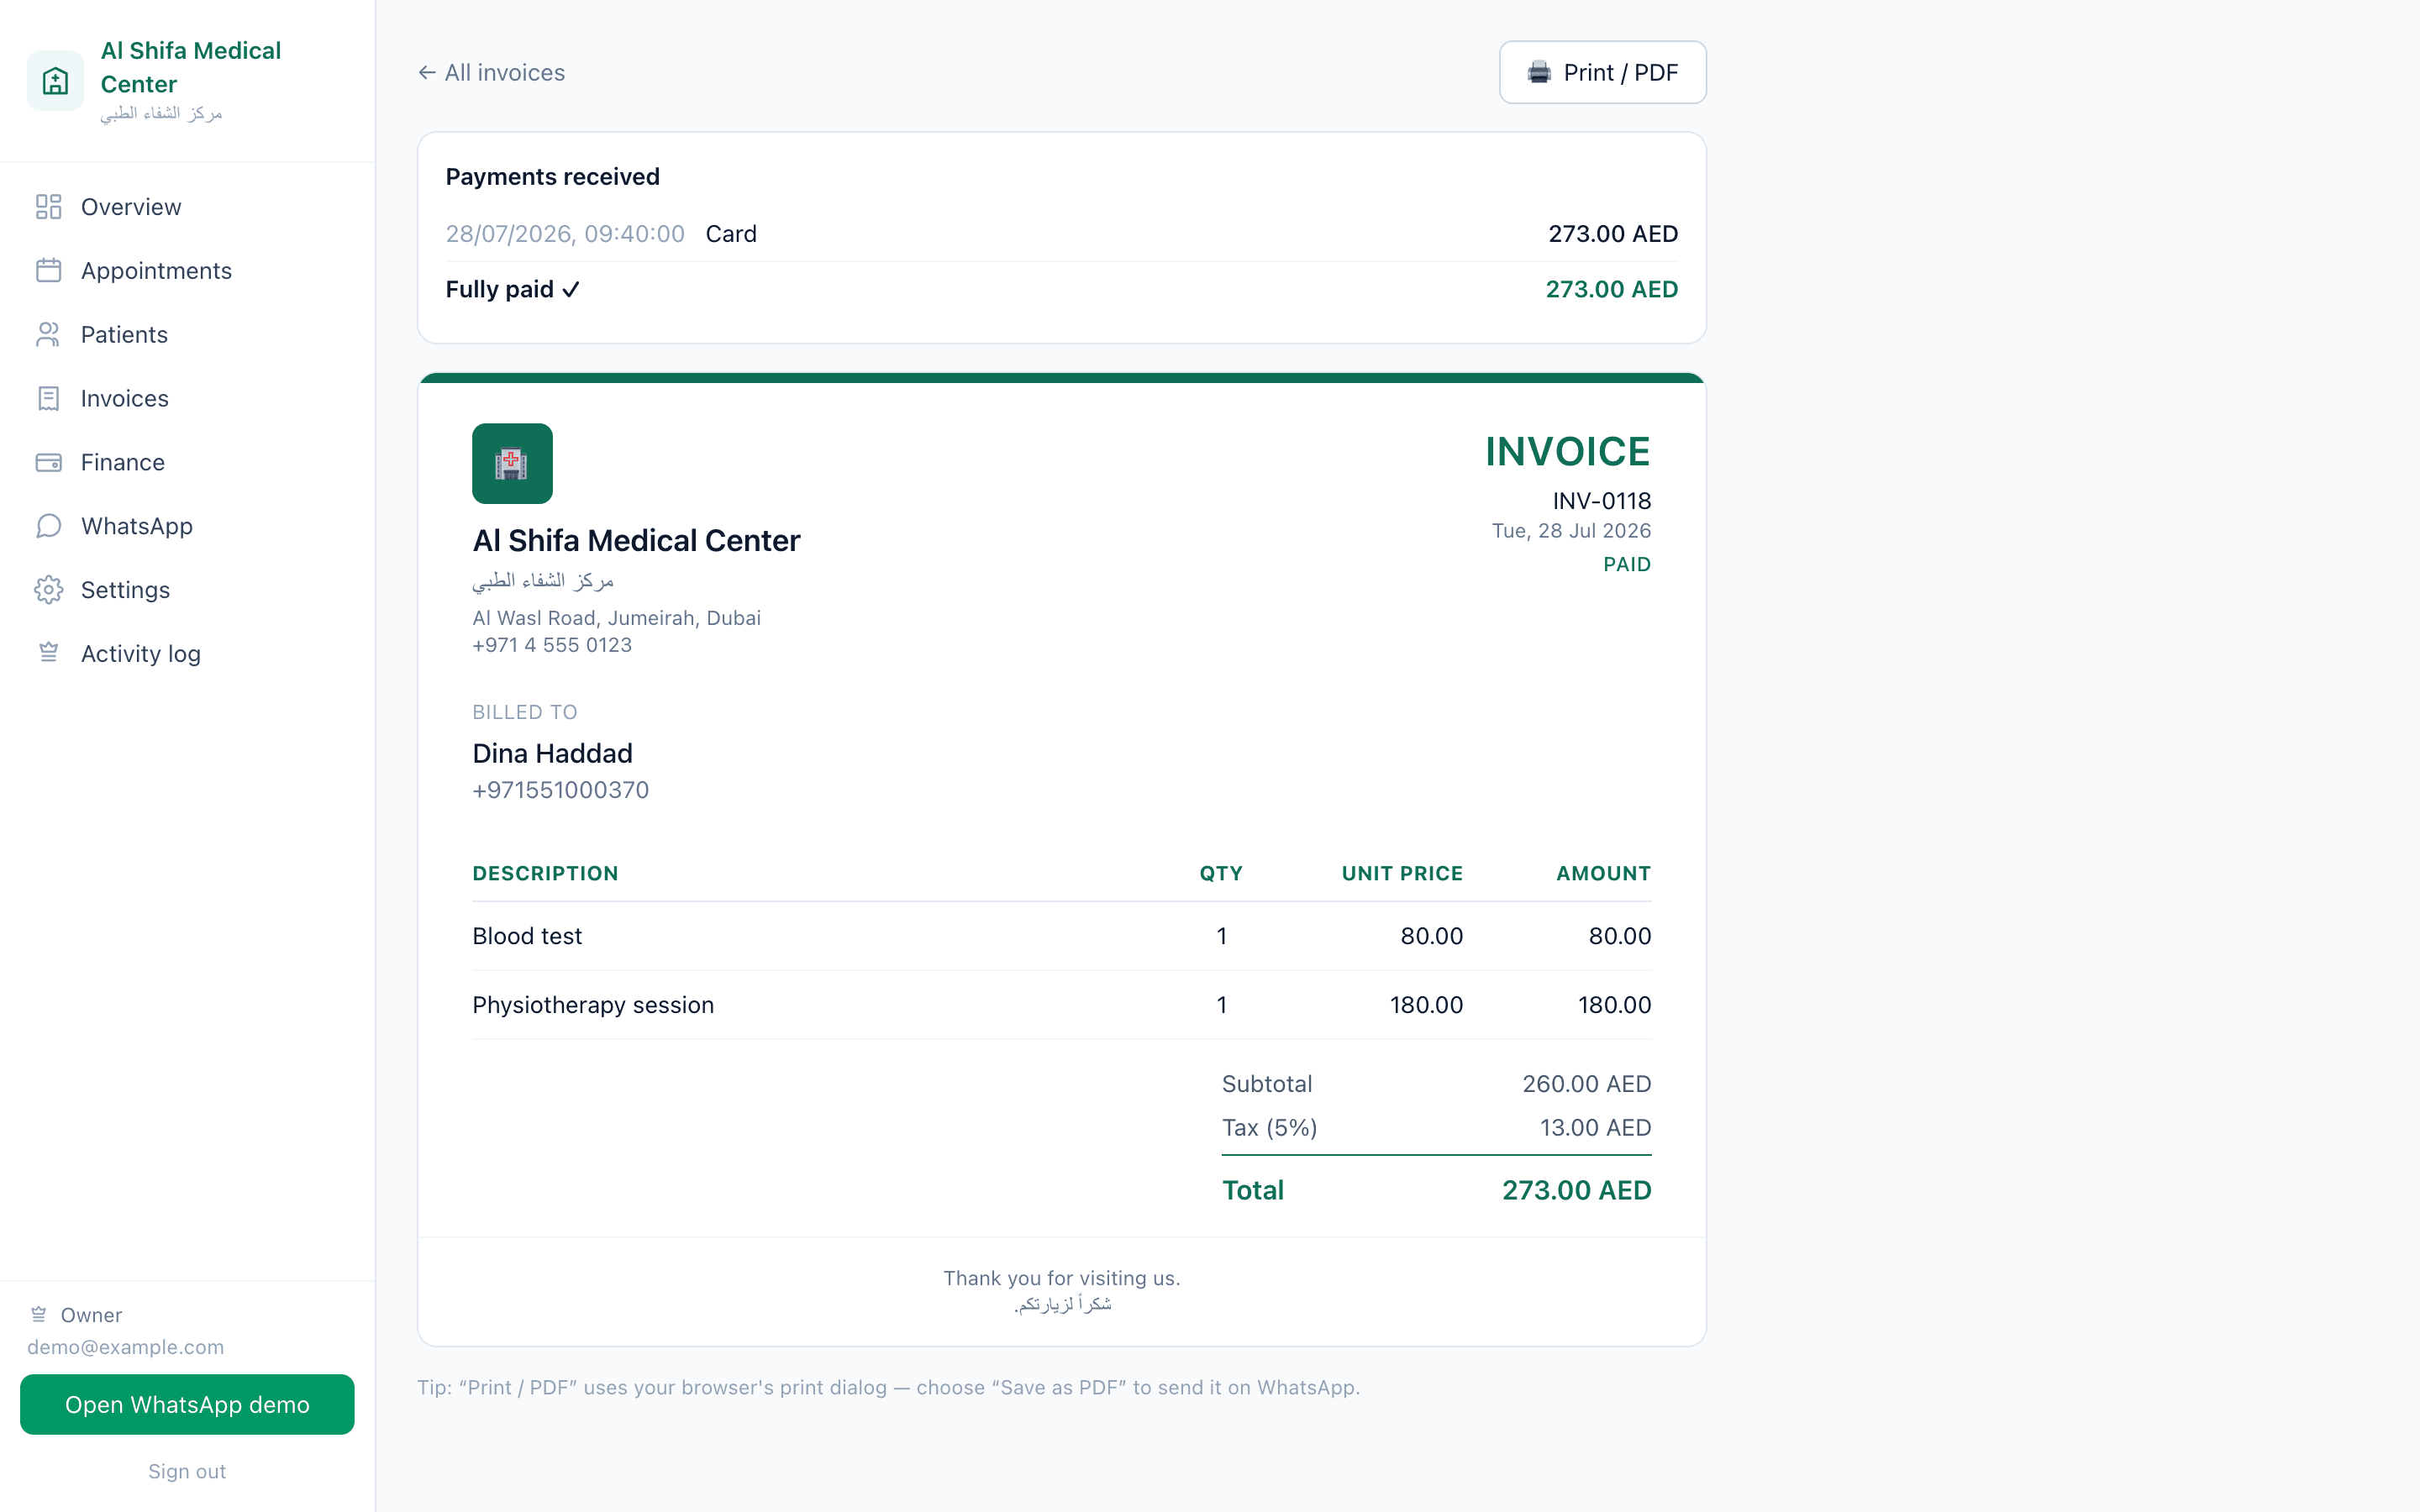Click the clinic logo icon in sidebar header
Viewport: 2420px width, 1512px height.
pos(55,80)
